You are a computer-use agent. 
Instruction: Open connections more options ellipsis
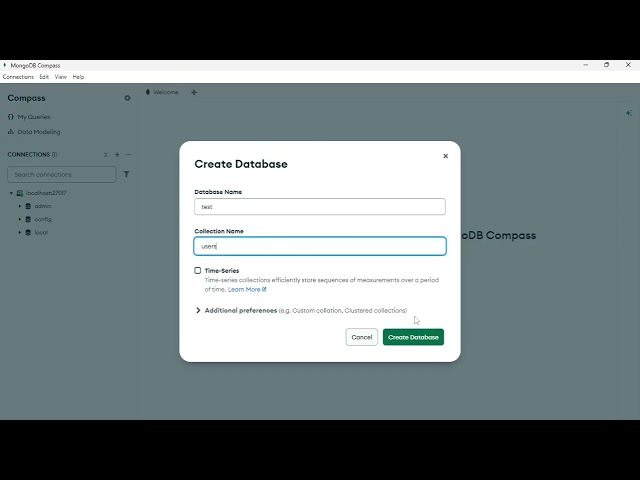tap(129, 154)
